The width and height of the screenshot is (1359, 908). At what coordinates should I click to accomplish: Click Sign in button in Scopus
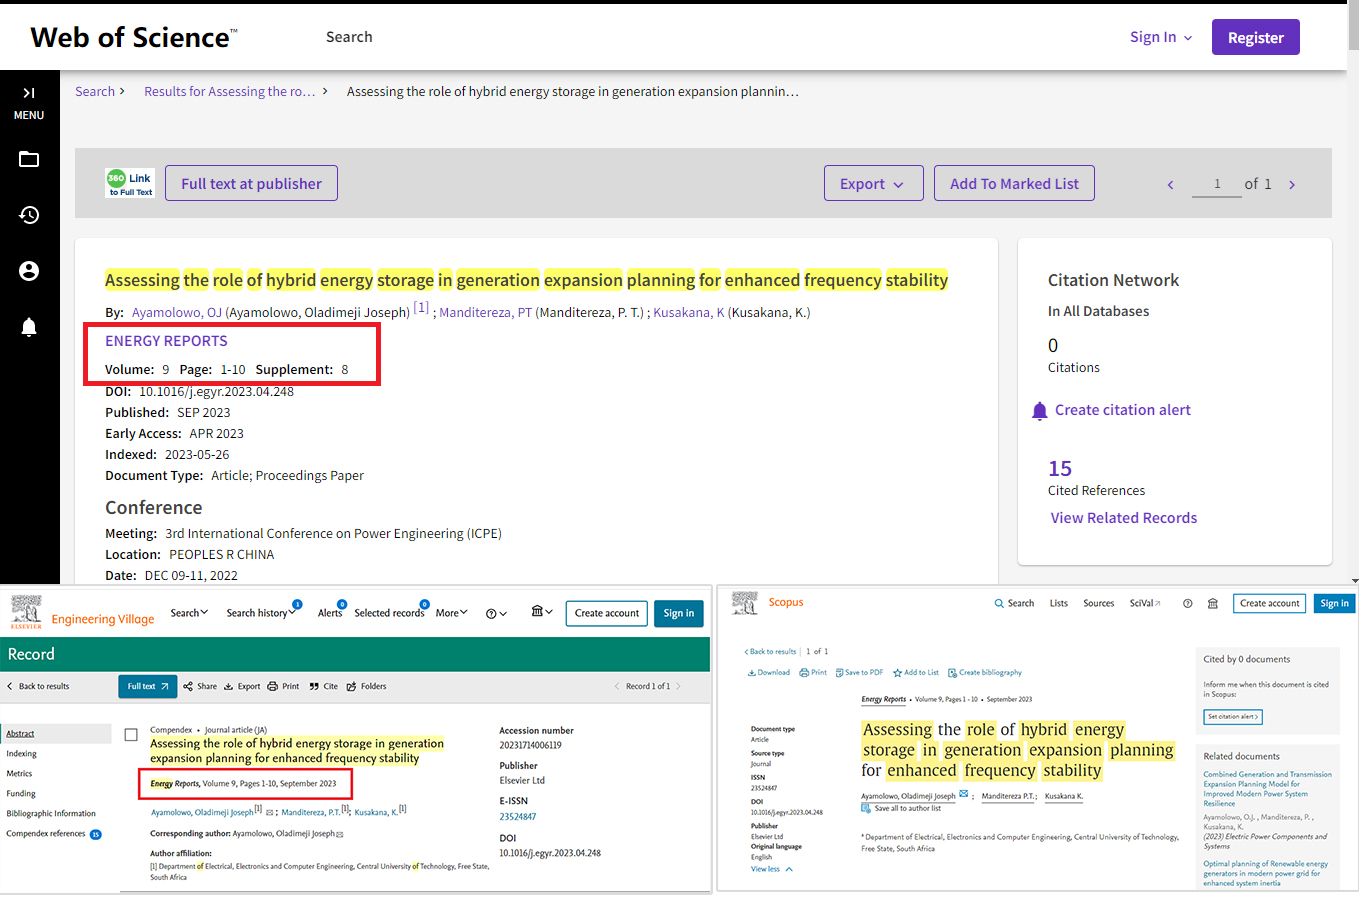pyautogui.click(x=1334, y=603)
